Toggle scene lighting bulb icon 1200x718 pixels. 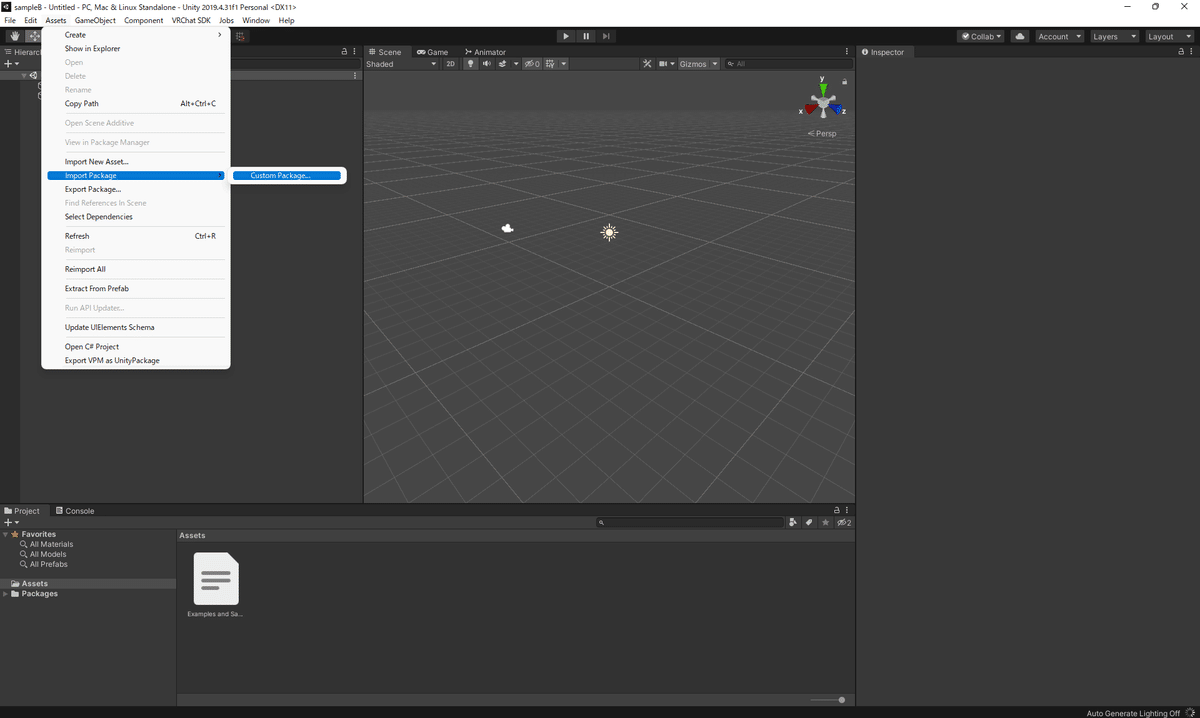pyautogui.click(x=471, y=64)
